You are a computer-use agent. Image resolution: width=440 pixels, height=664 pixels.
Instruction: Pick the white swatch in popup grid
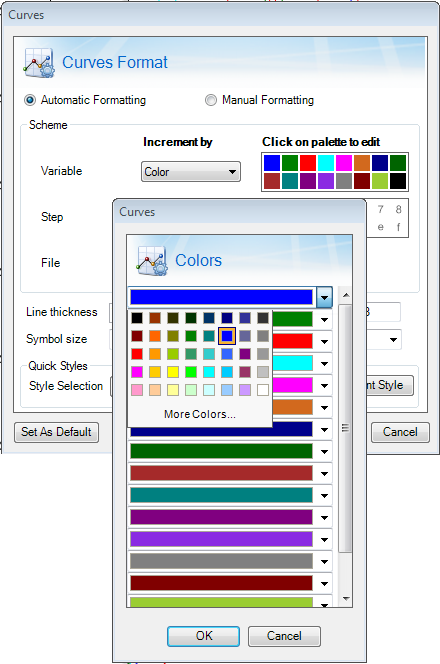click(x=263, y=390)
